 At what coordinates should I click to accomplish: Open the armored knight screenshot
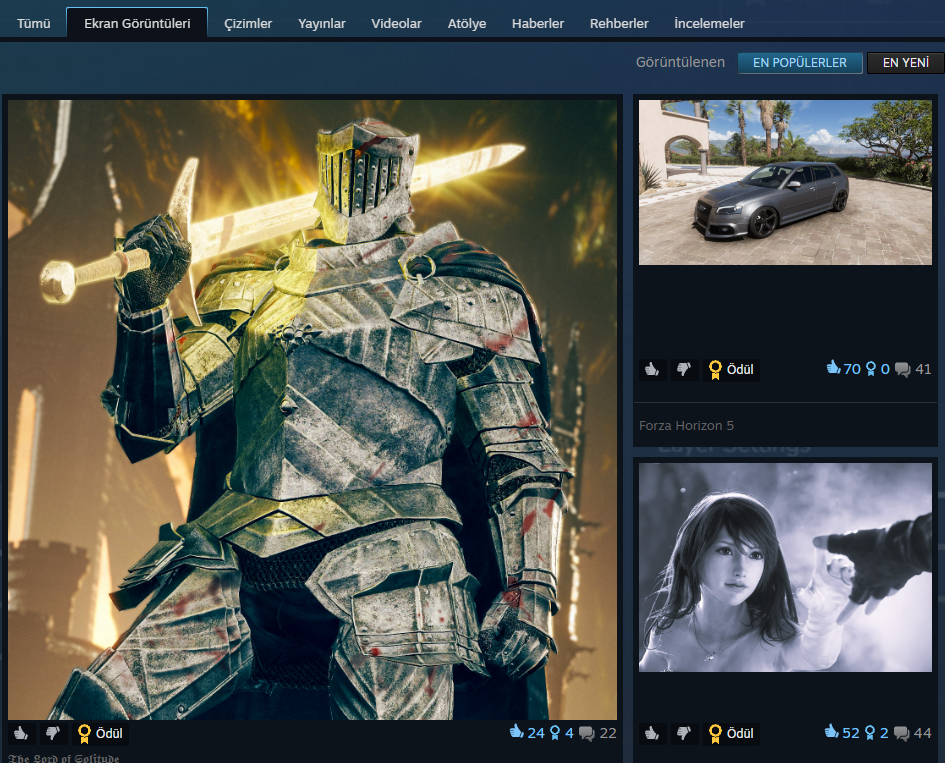(x=312, y=410)
